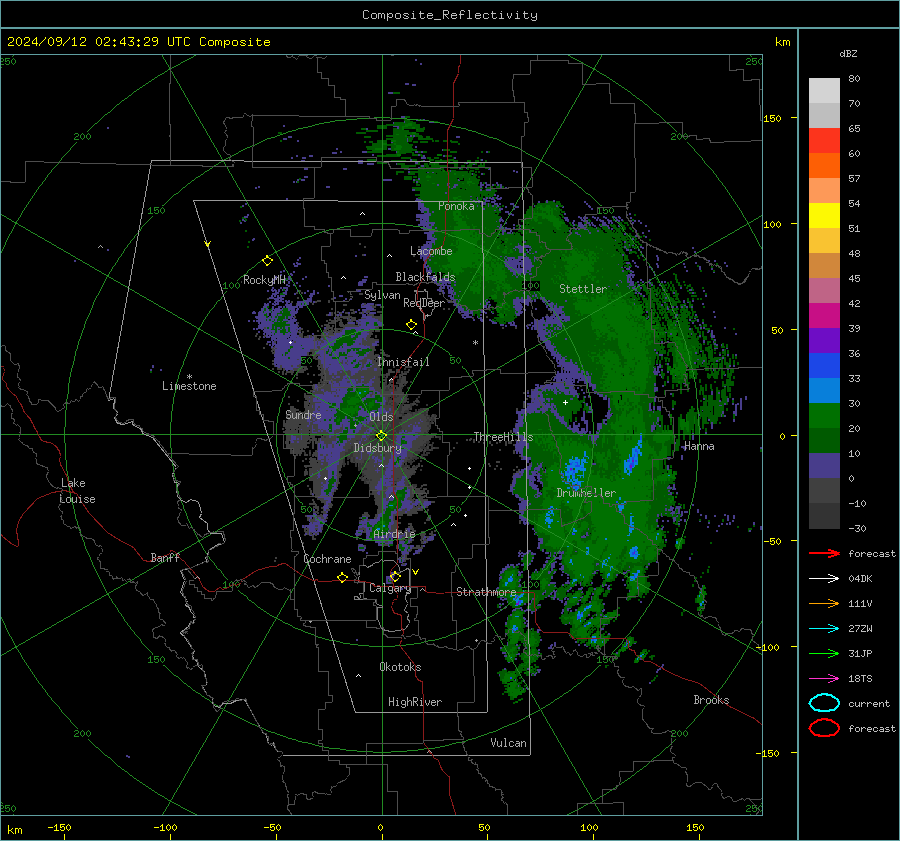Click the Sylvan label on the map

pos(382,295)
